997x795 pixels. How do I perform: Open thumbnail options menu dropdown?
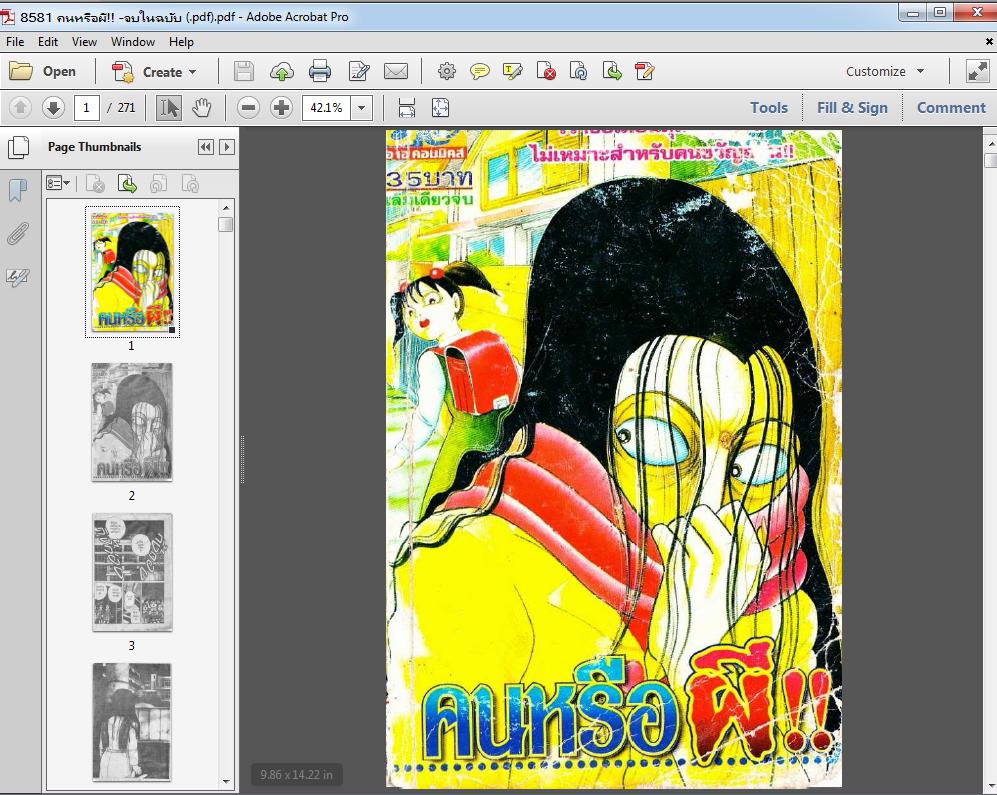coord(58,184)
